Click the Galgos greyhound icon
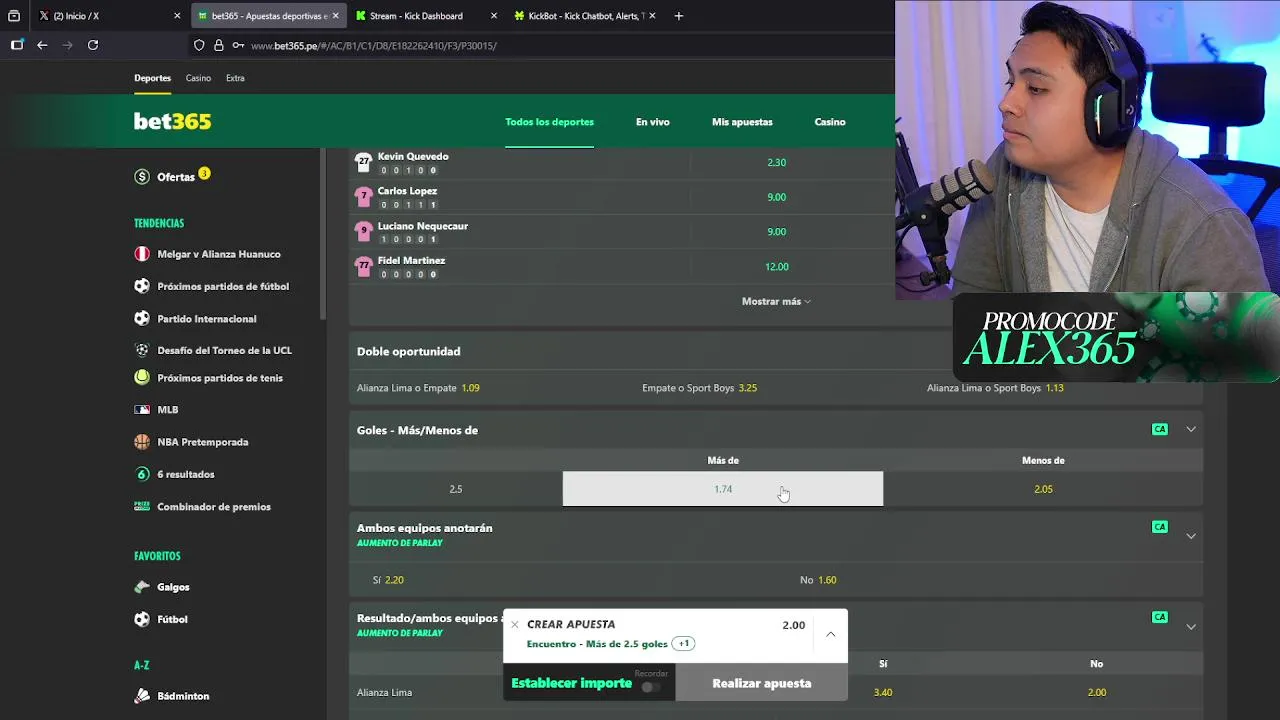Screen dimensions: 1280x720 (x=142, y=587)
